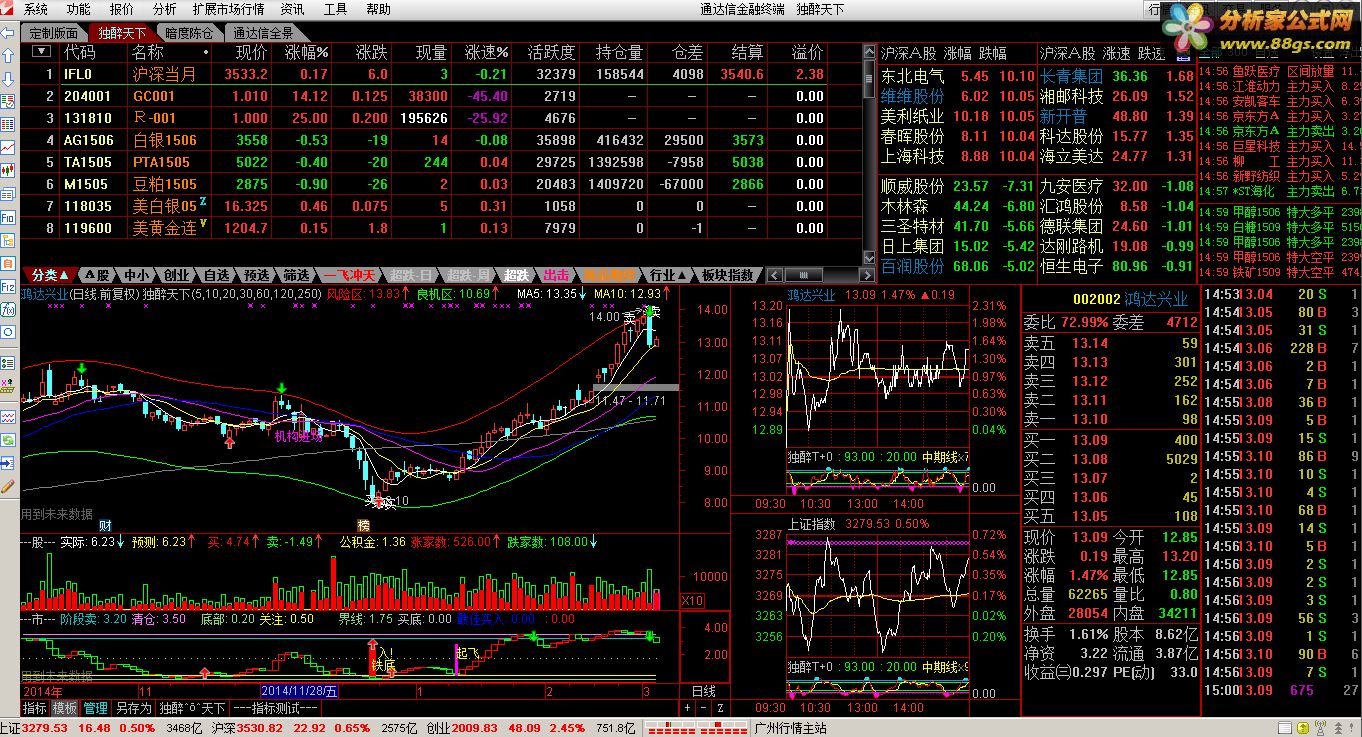Click the down arrow icon in left sidebar

coord(8,79)
